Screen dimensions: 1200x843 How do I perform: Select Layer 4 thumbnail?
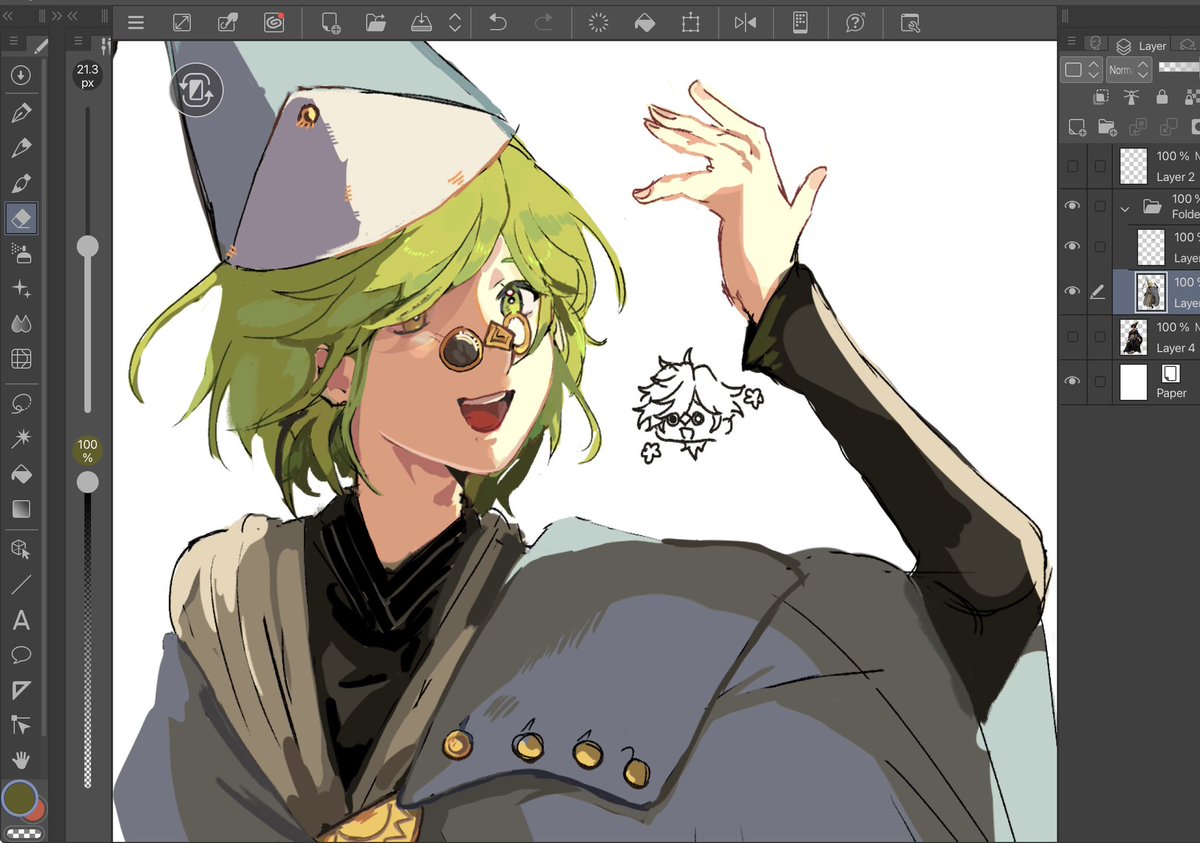coord(1133,337)
